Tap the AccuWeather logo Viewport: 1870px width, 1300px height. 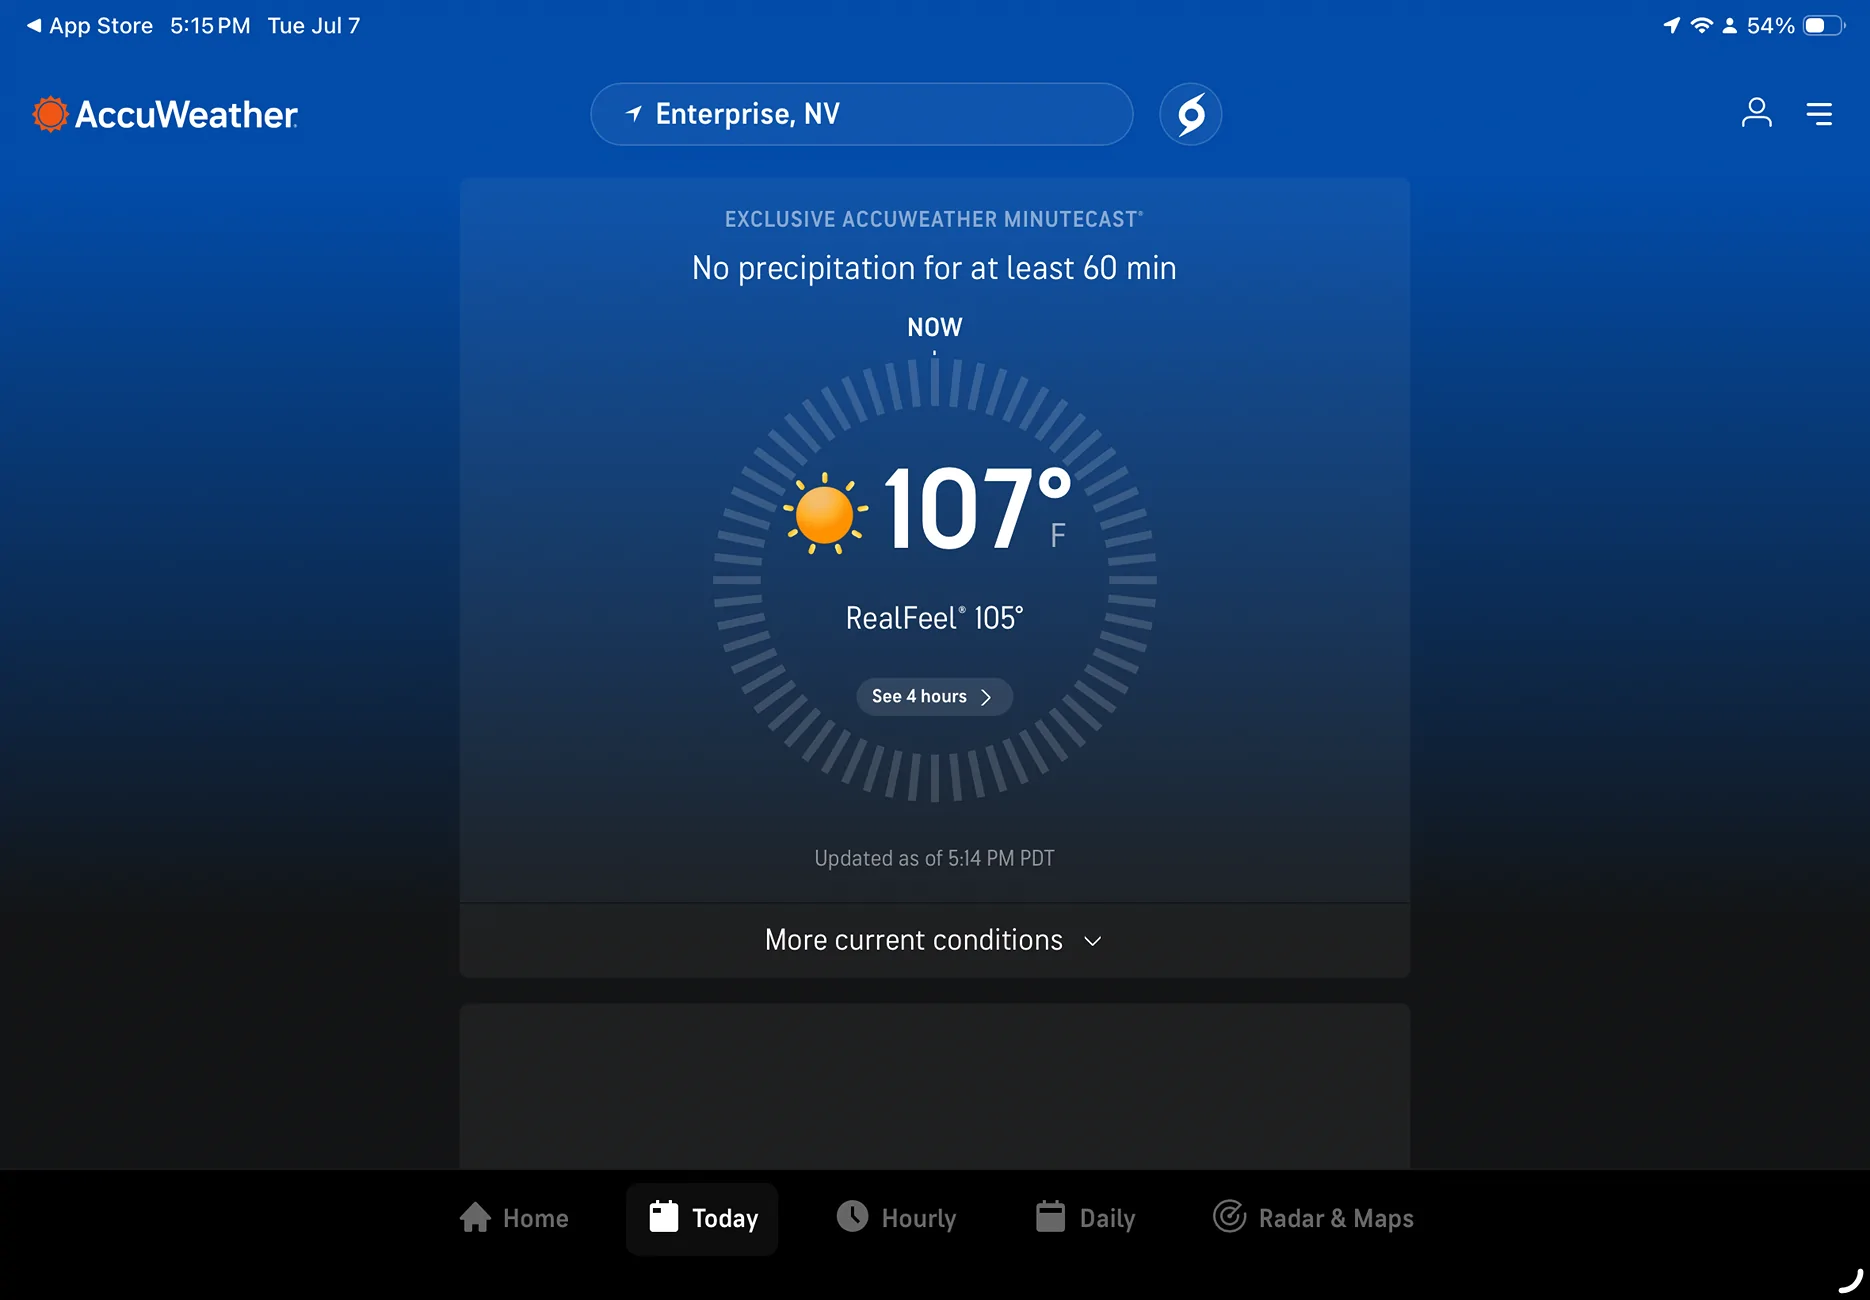(165, 114)
